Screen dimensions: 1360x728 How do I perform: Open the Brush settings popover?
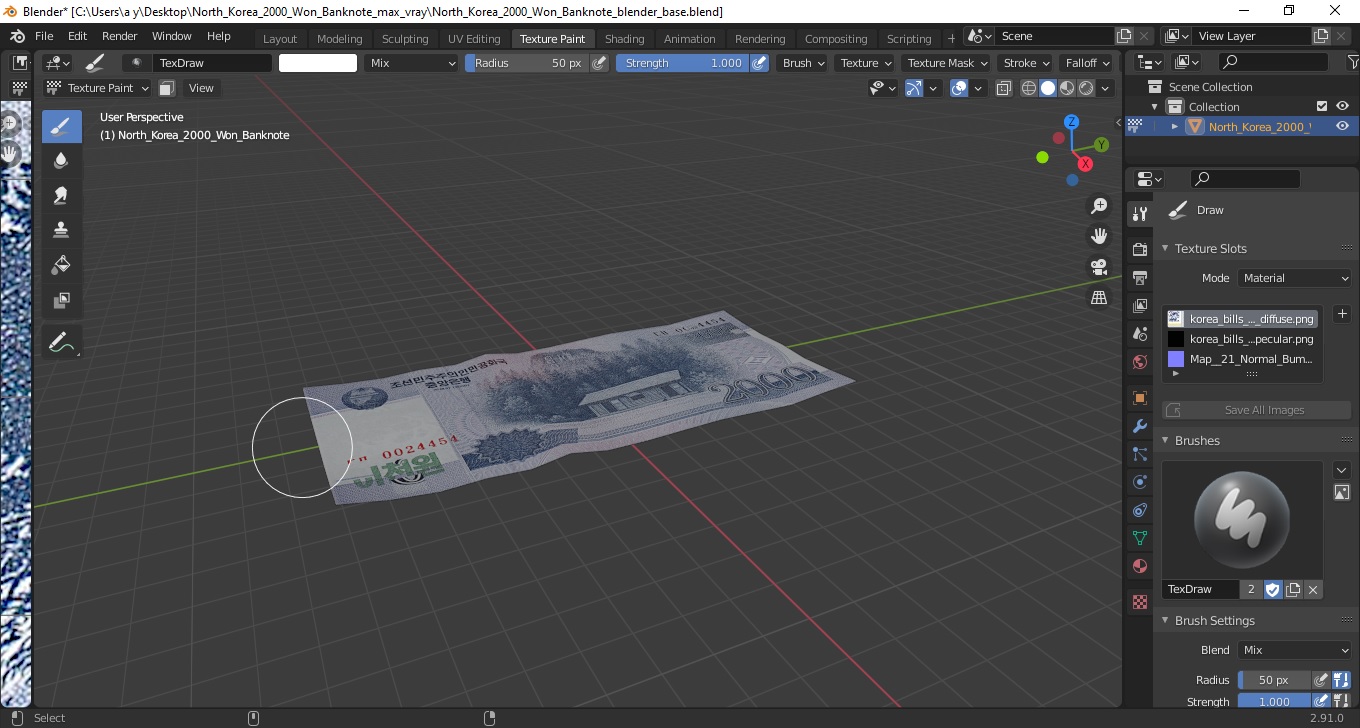tap(804, 63)
